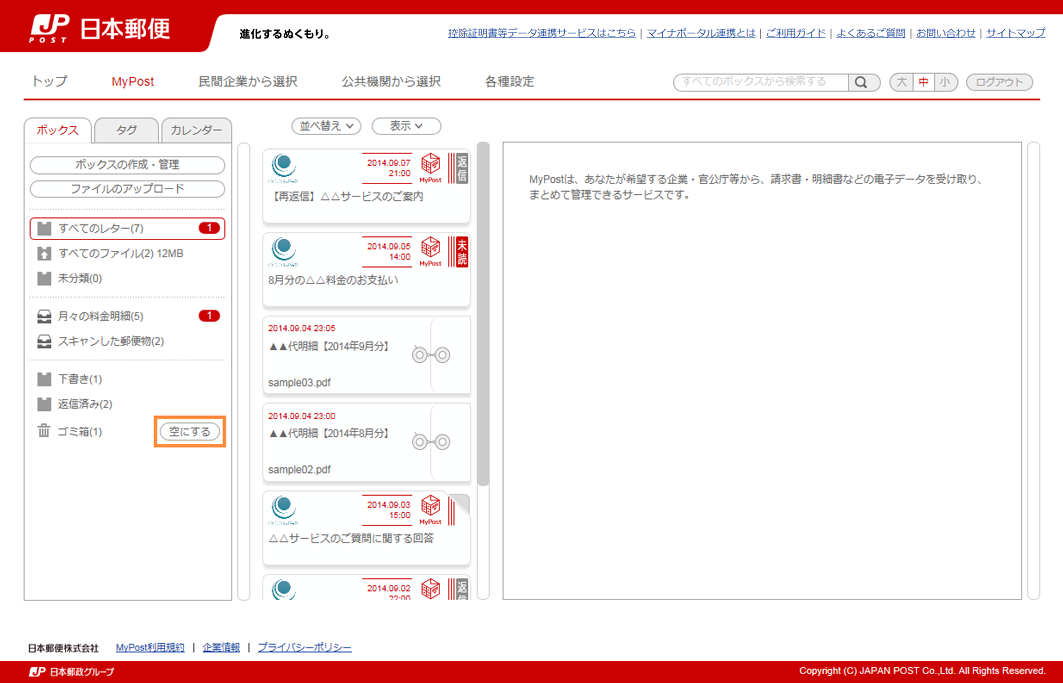Click MyPost icon on 2014.09.03 letter
The height and width of the screenshot is (683, 1063).
(430, 510)
